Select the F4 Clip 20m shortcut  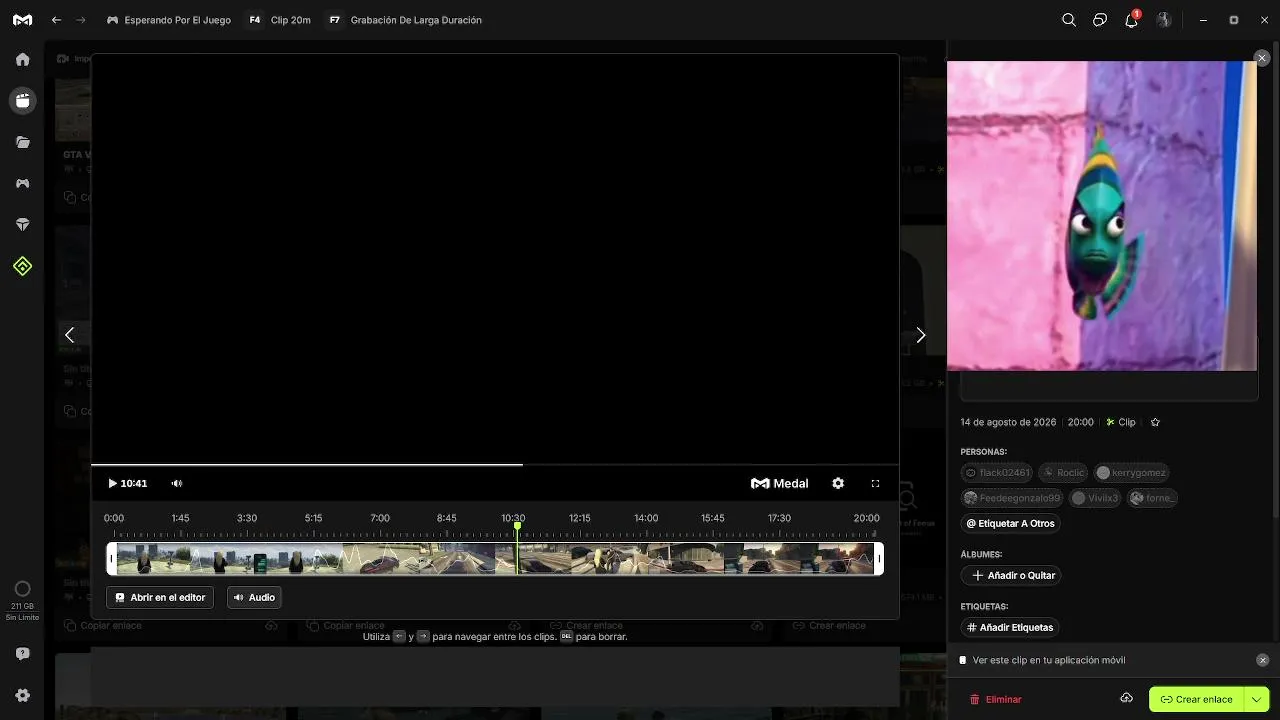point(280,20)
